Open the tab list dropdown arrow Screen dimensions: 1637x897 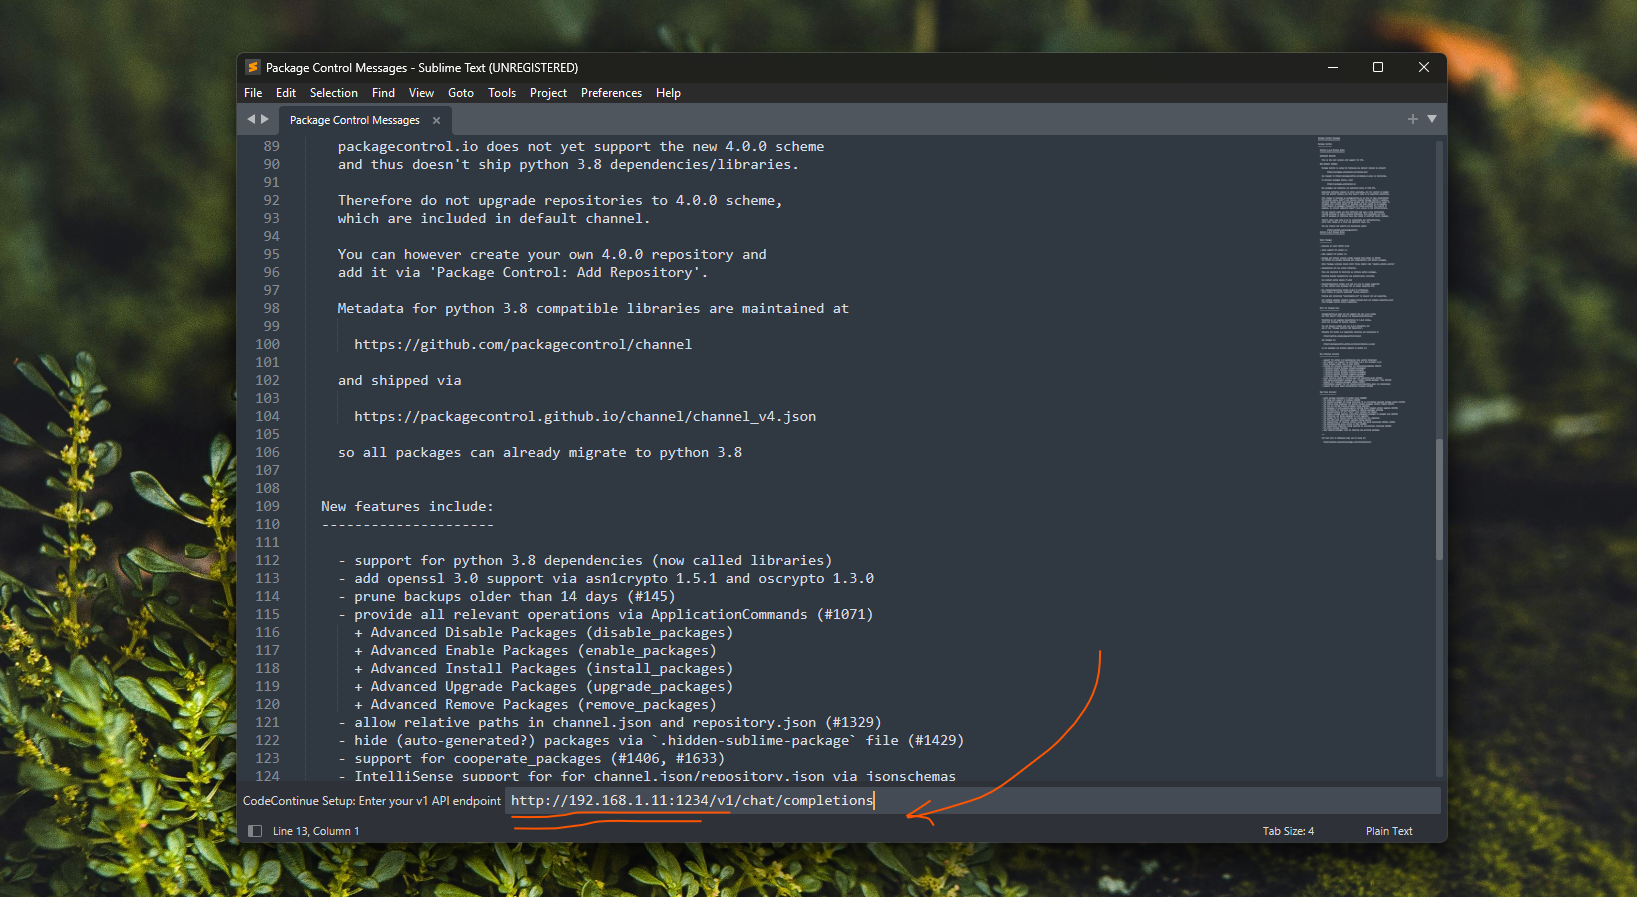1432,119
